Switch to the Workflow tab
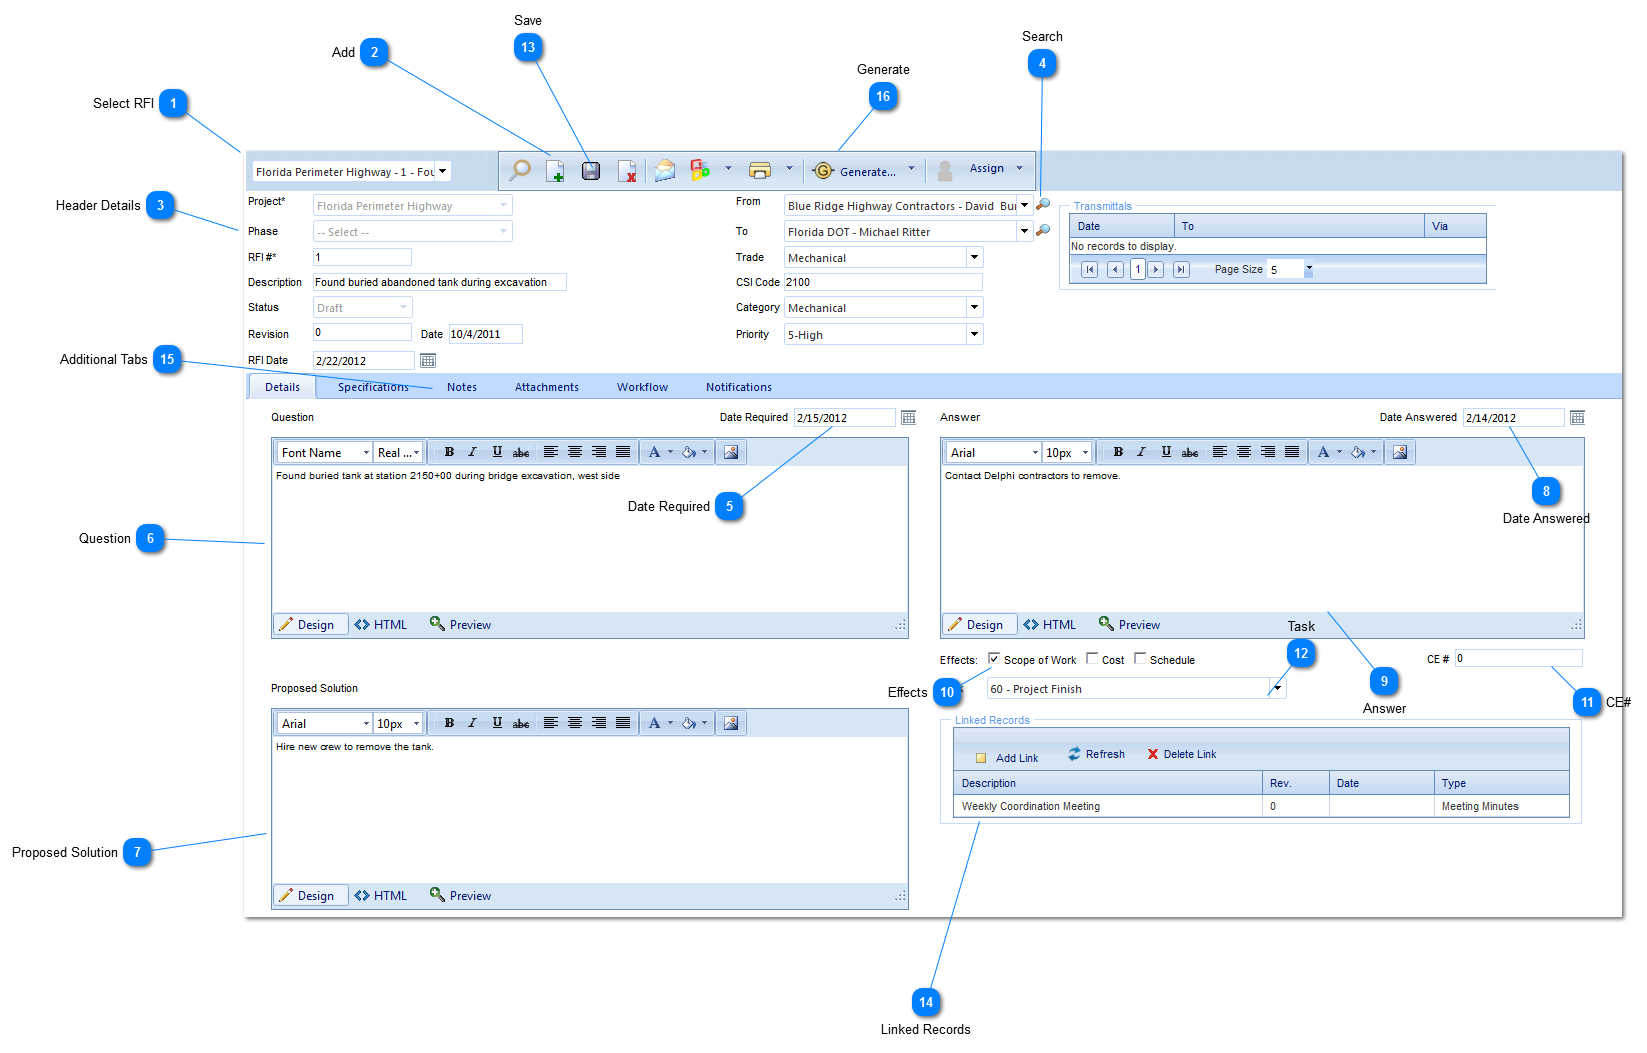 (x=642, y=387)
